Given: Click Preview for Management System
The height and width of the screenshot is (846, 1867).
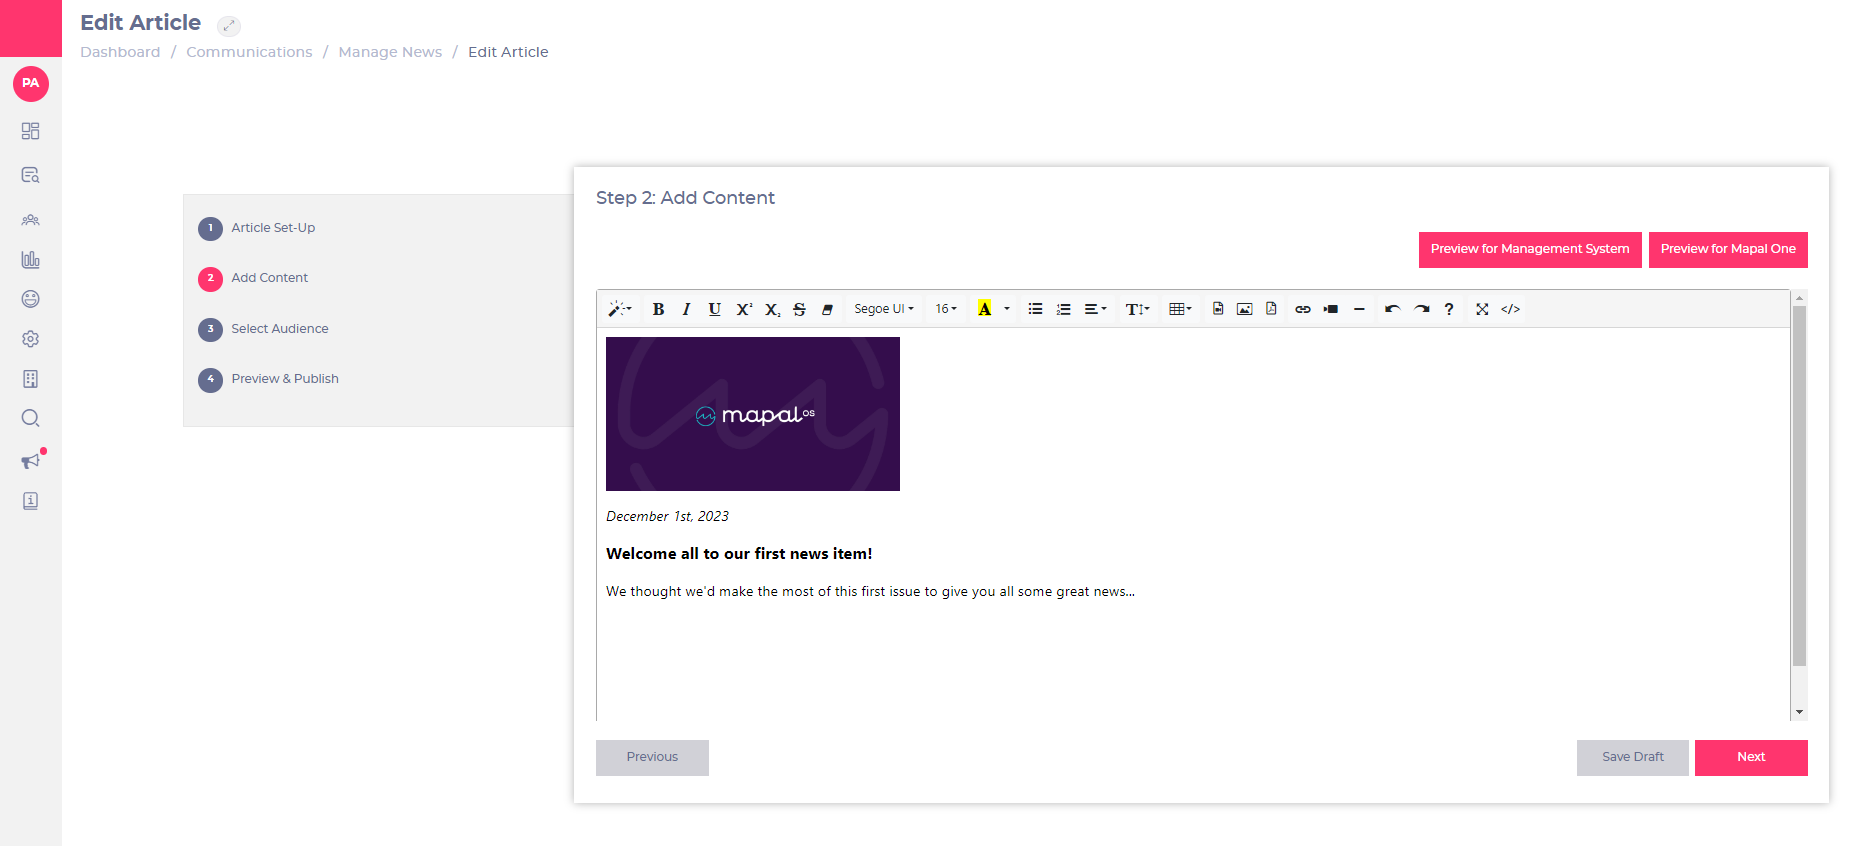Looking at the screenshot, I should tap(1530, 249).
